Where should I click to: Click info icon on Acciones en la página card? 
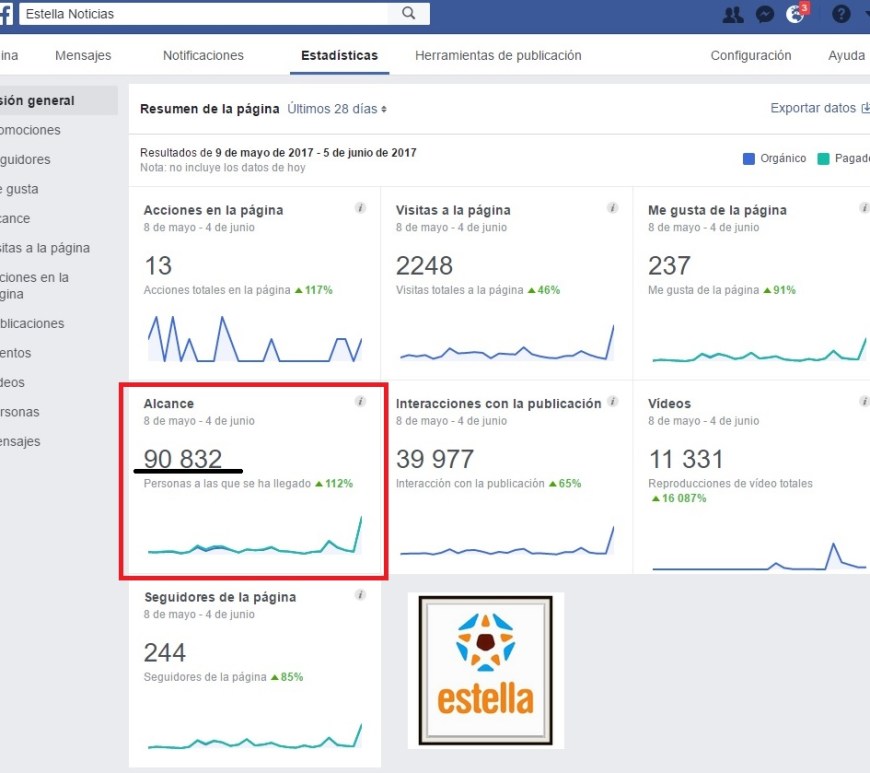coord(360,208)
